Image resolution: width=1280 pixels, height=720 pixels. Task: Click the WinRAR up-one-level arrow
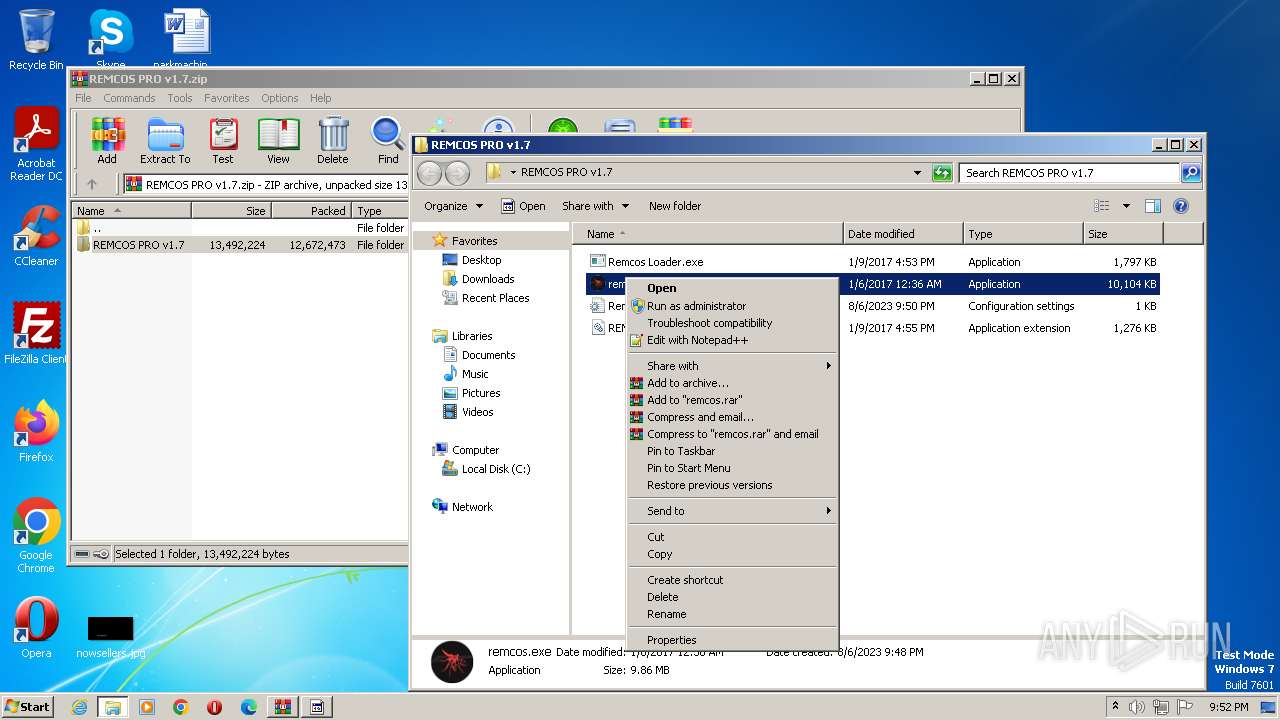tap(92, 184)
